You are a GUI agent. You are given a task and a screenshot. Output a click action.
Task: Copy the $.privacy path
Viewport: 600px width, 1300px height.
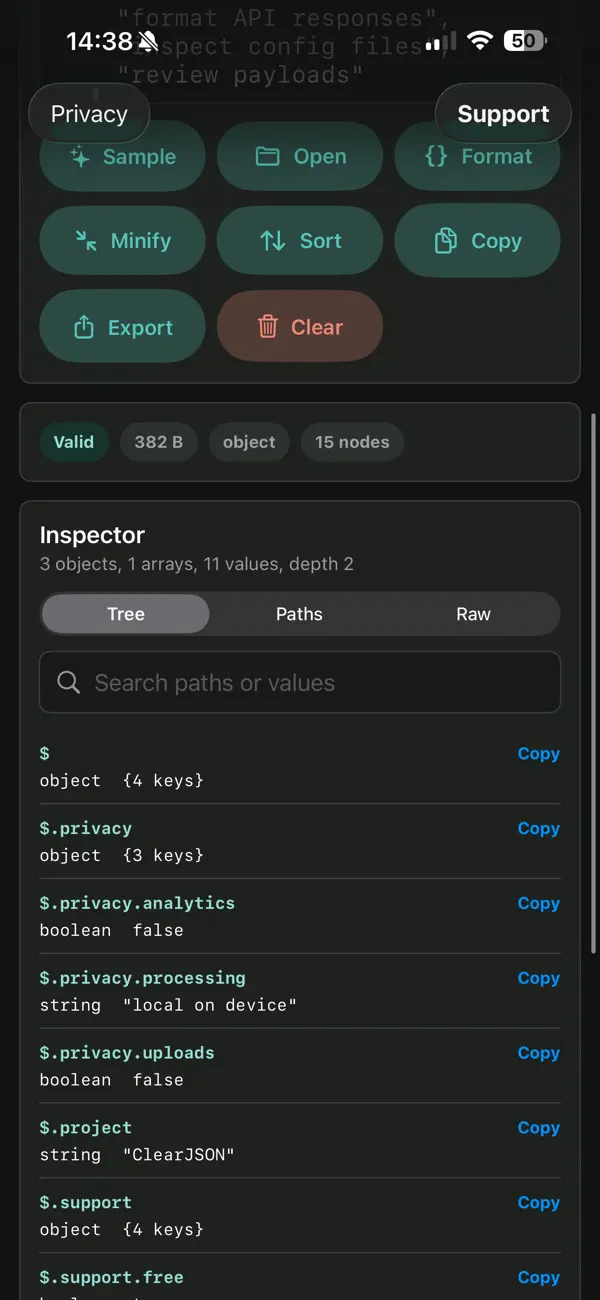[538, 829]
